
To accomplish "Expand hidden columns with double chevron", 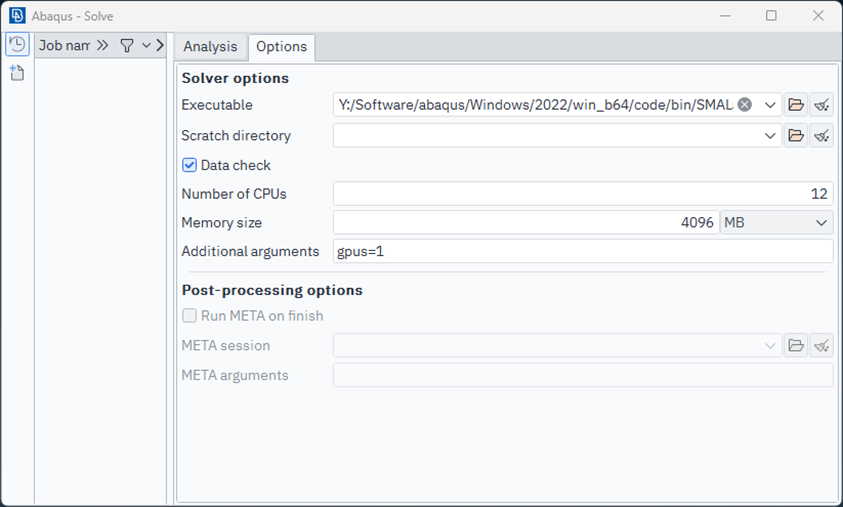I will tap(102, 46).
